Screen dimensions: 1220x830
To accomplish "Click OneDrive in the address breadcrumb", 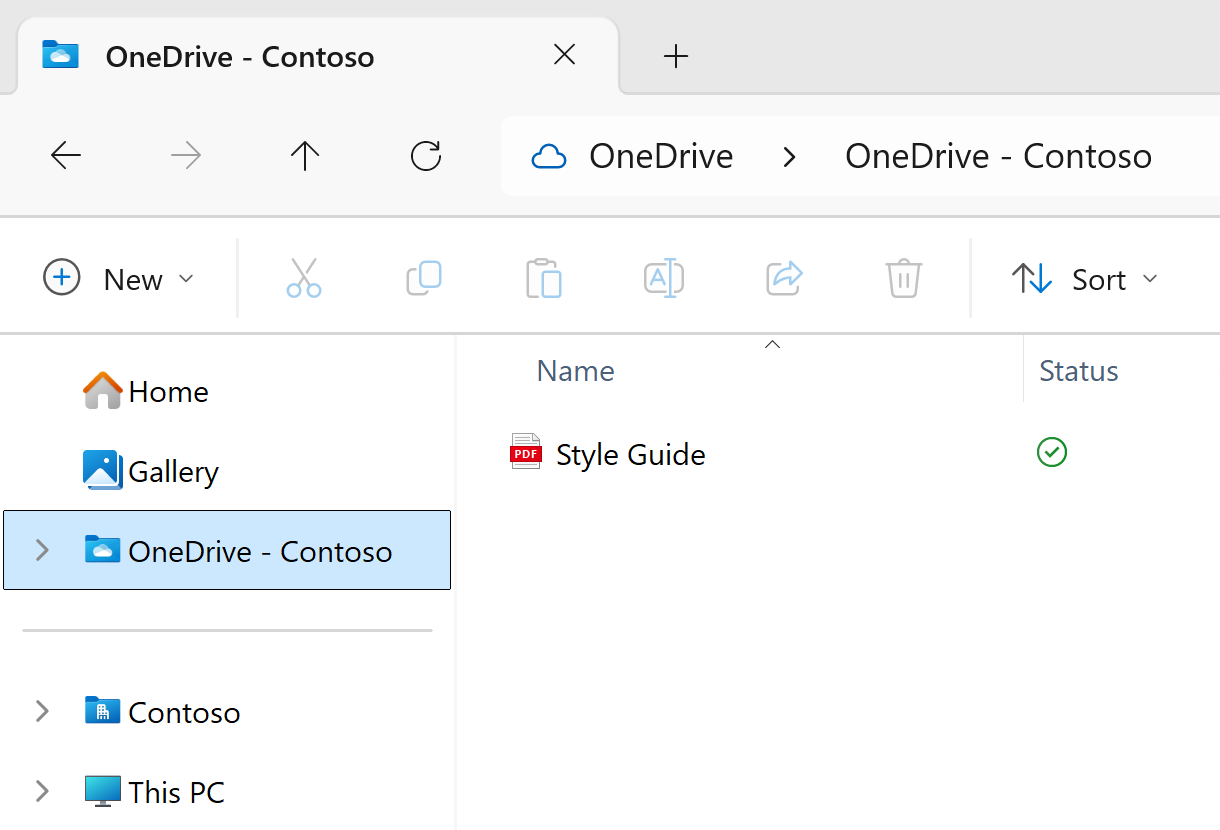I will [660, 157].
